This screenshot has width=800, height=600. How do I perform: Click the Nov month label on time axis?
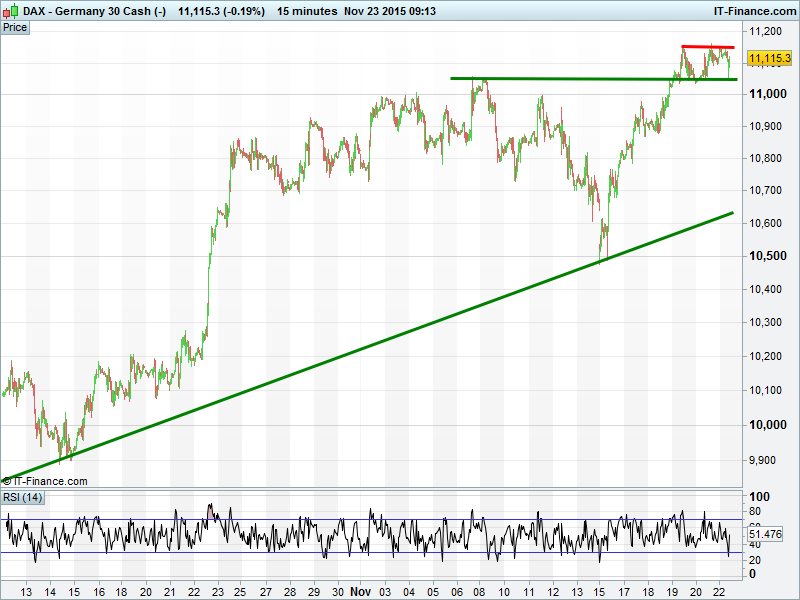coord(360,591)
